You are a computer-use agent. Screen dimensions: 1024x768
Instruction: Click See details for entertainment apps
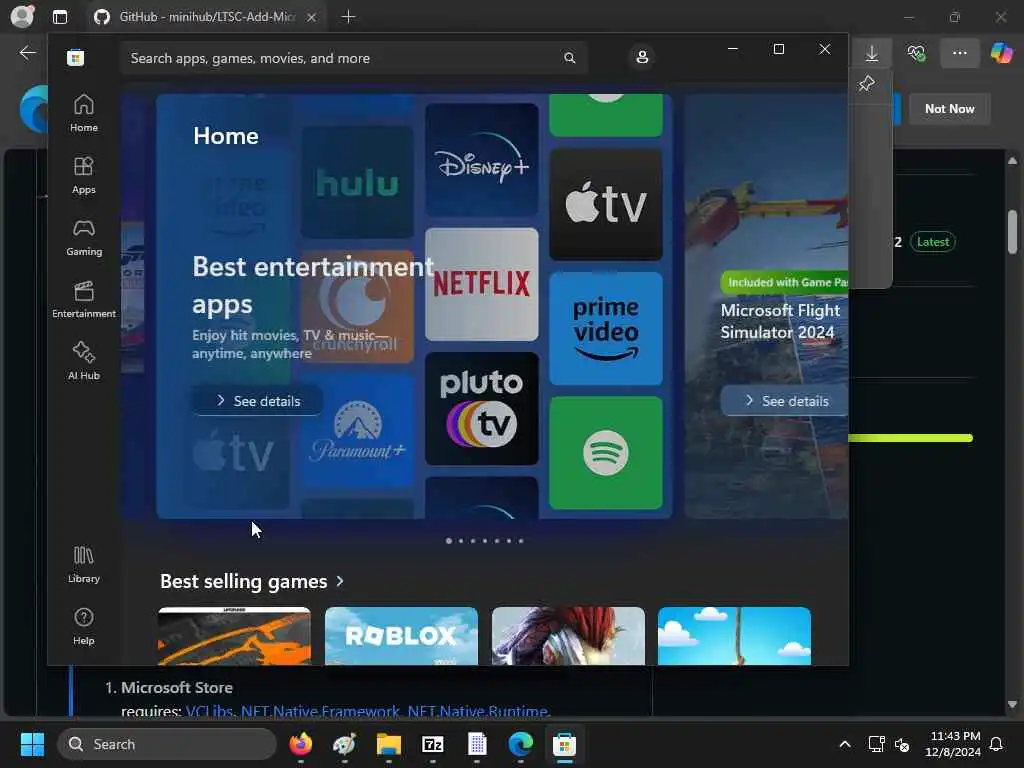(257, 400)
